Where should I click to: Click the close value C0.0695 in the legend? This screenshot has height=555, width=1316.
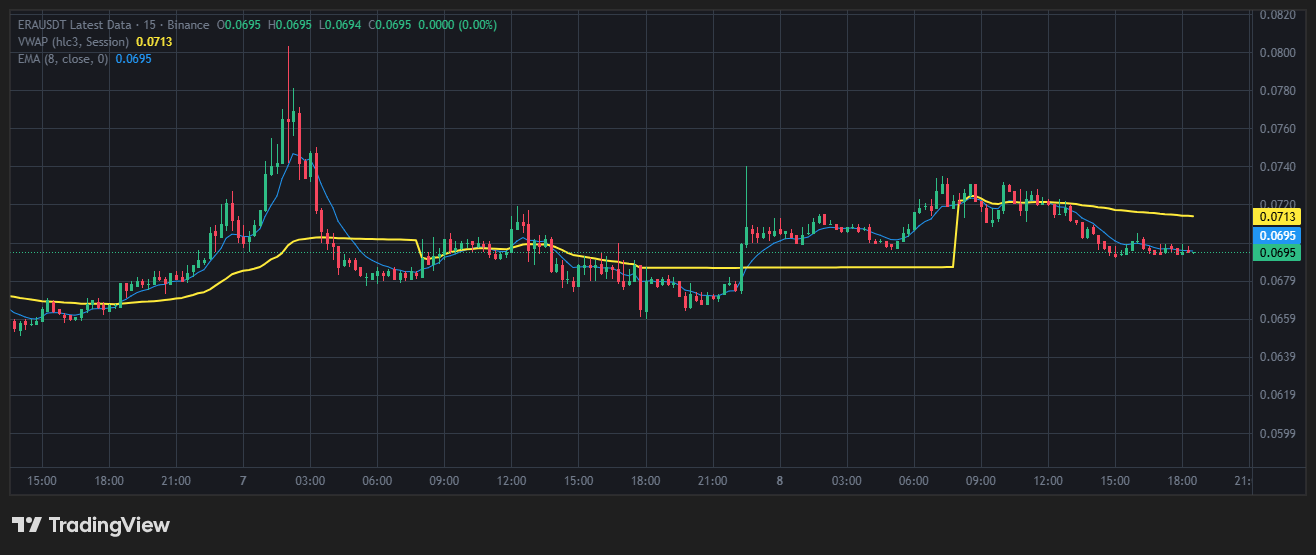coord(389,24)
